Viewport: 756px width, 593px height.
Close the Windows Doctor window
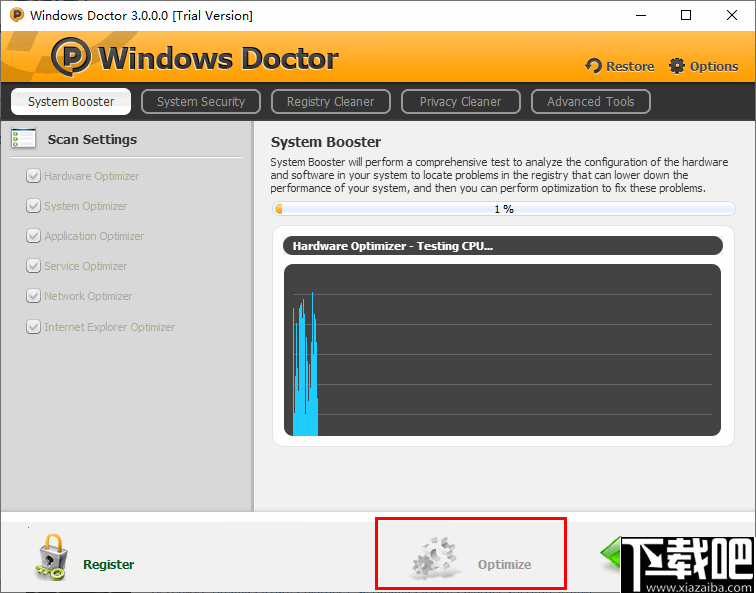point(732,15)
